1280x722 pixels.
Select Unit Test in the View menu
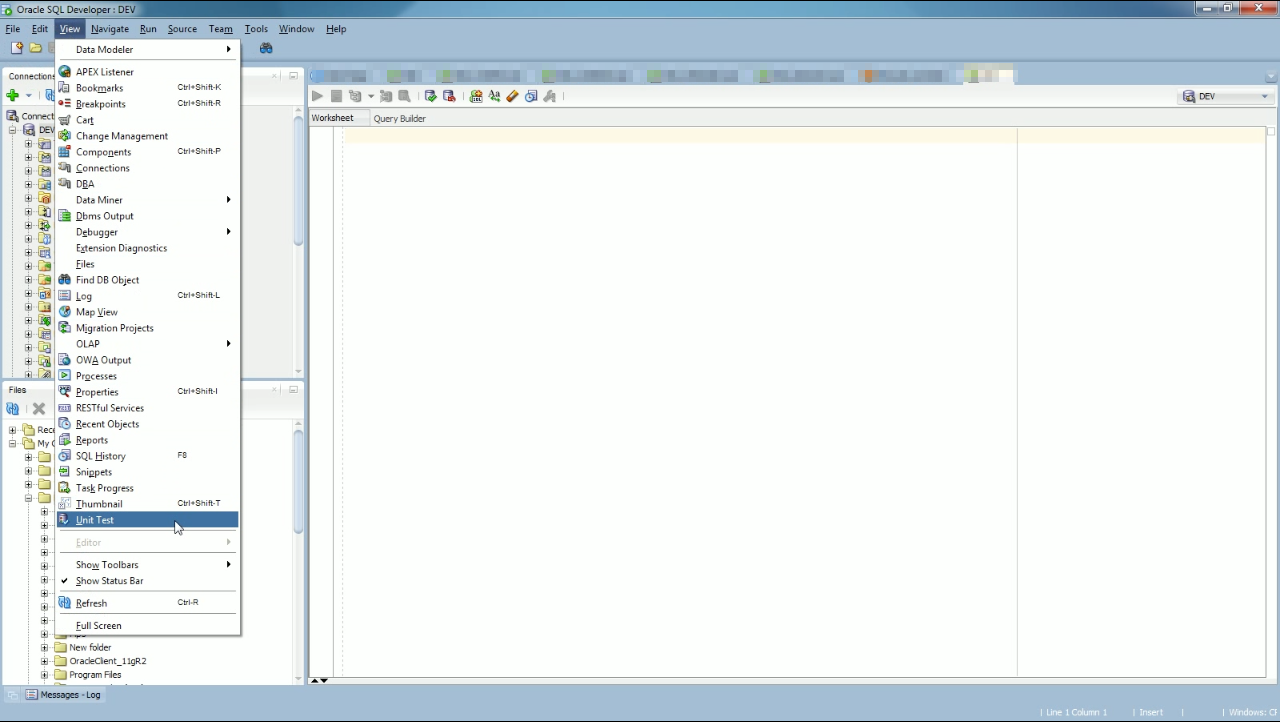click(148, 520)
